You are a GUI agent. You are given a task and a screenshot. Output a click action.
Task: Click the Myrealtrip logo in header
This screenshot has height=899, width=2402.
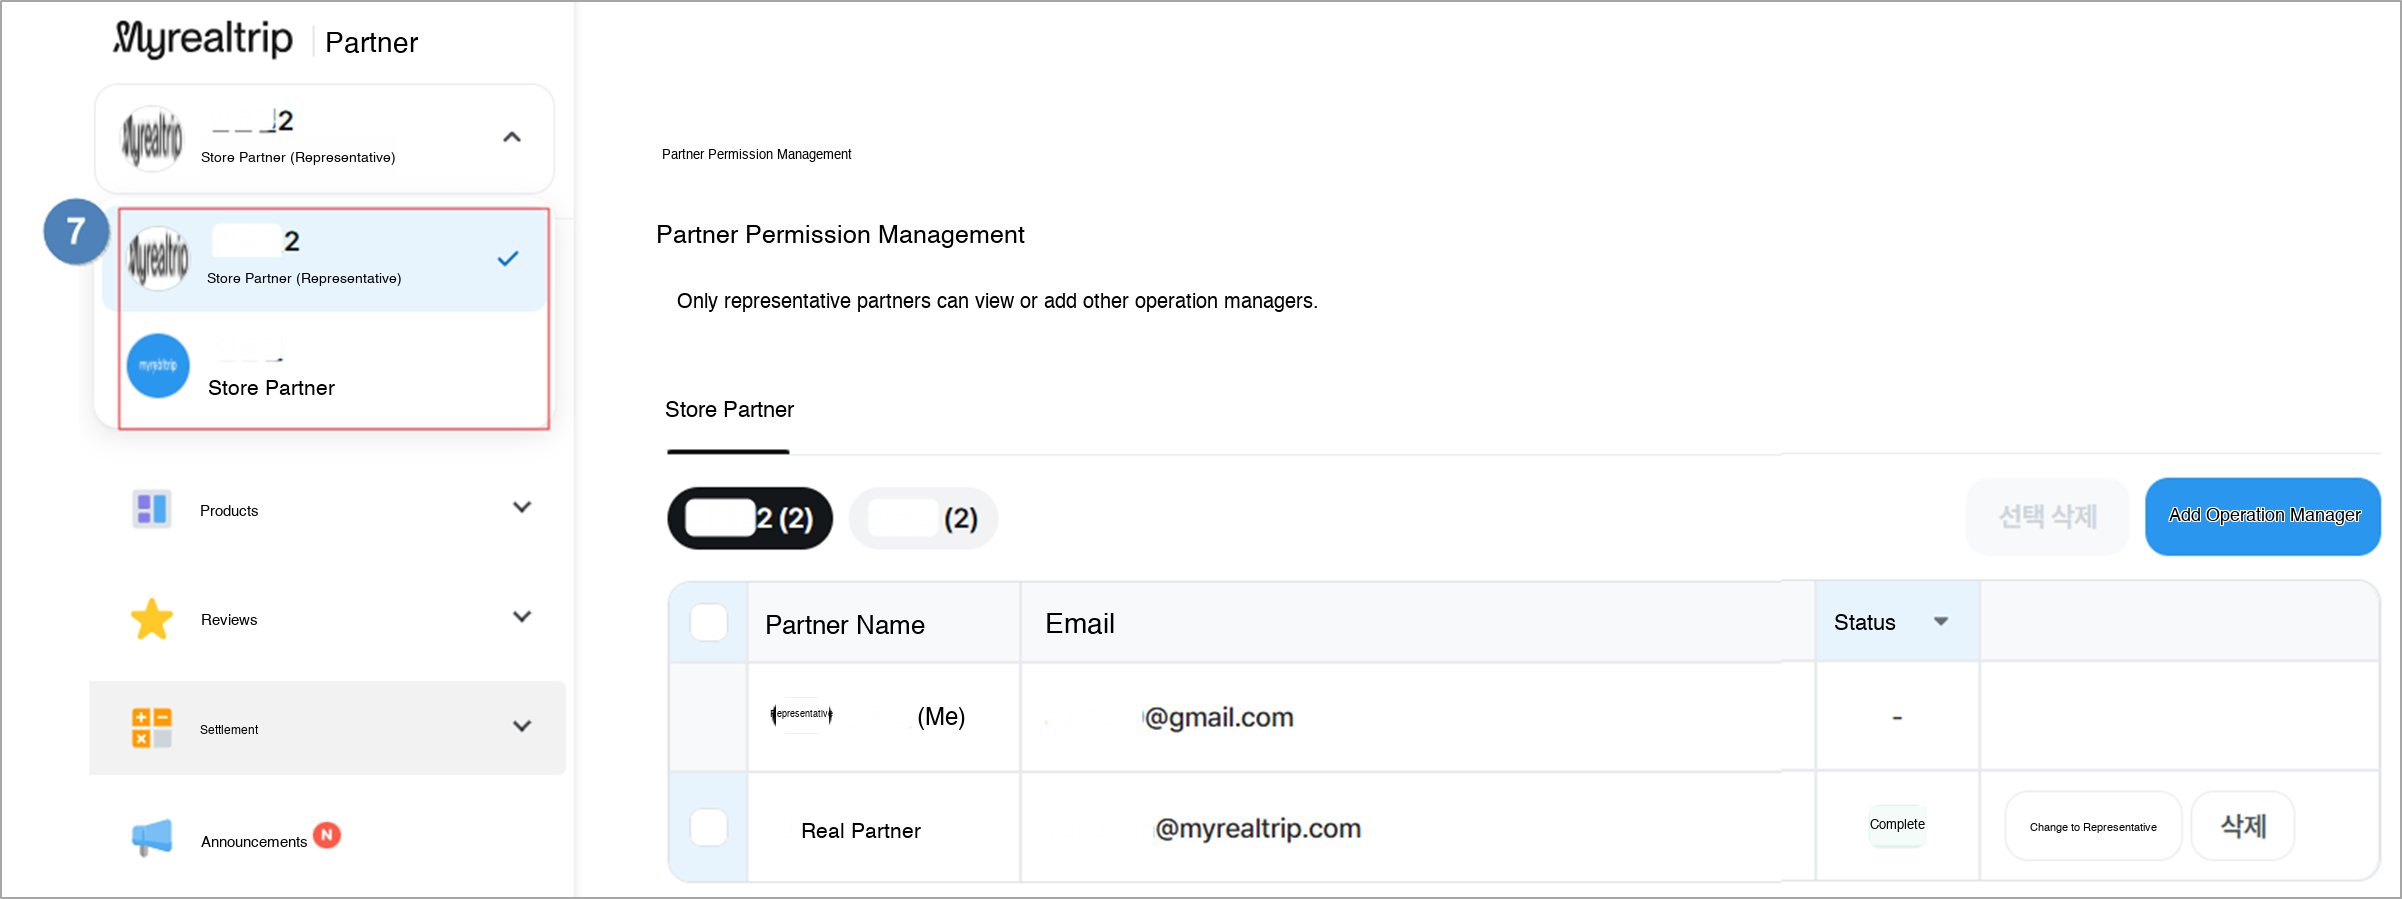click(203, 39)
